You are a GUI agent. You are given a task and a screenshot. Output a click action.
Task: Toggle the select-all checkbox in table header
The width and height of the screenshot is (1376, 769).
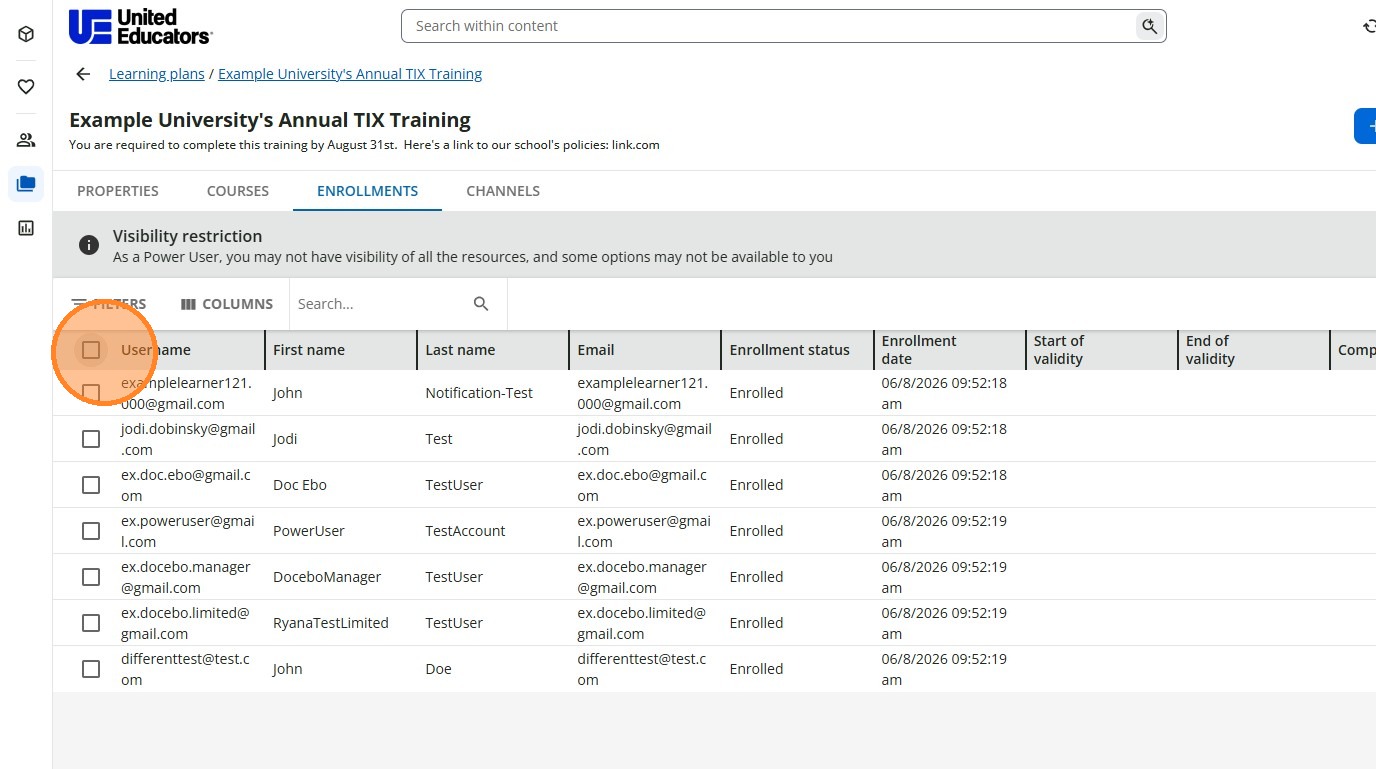(x=91, y=350)
